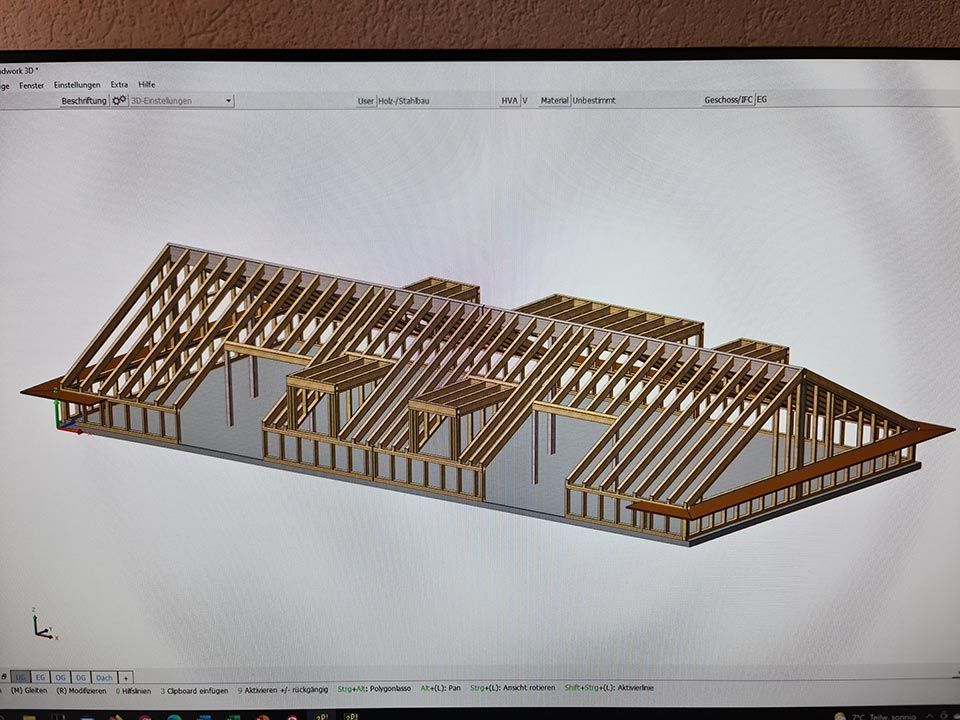Select the UG storey tab
960x720 pixels.
click(x=21, y=676)
